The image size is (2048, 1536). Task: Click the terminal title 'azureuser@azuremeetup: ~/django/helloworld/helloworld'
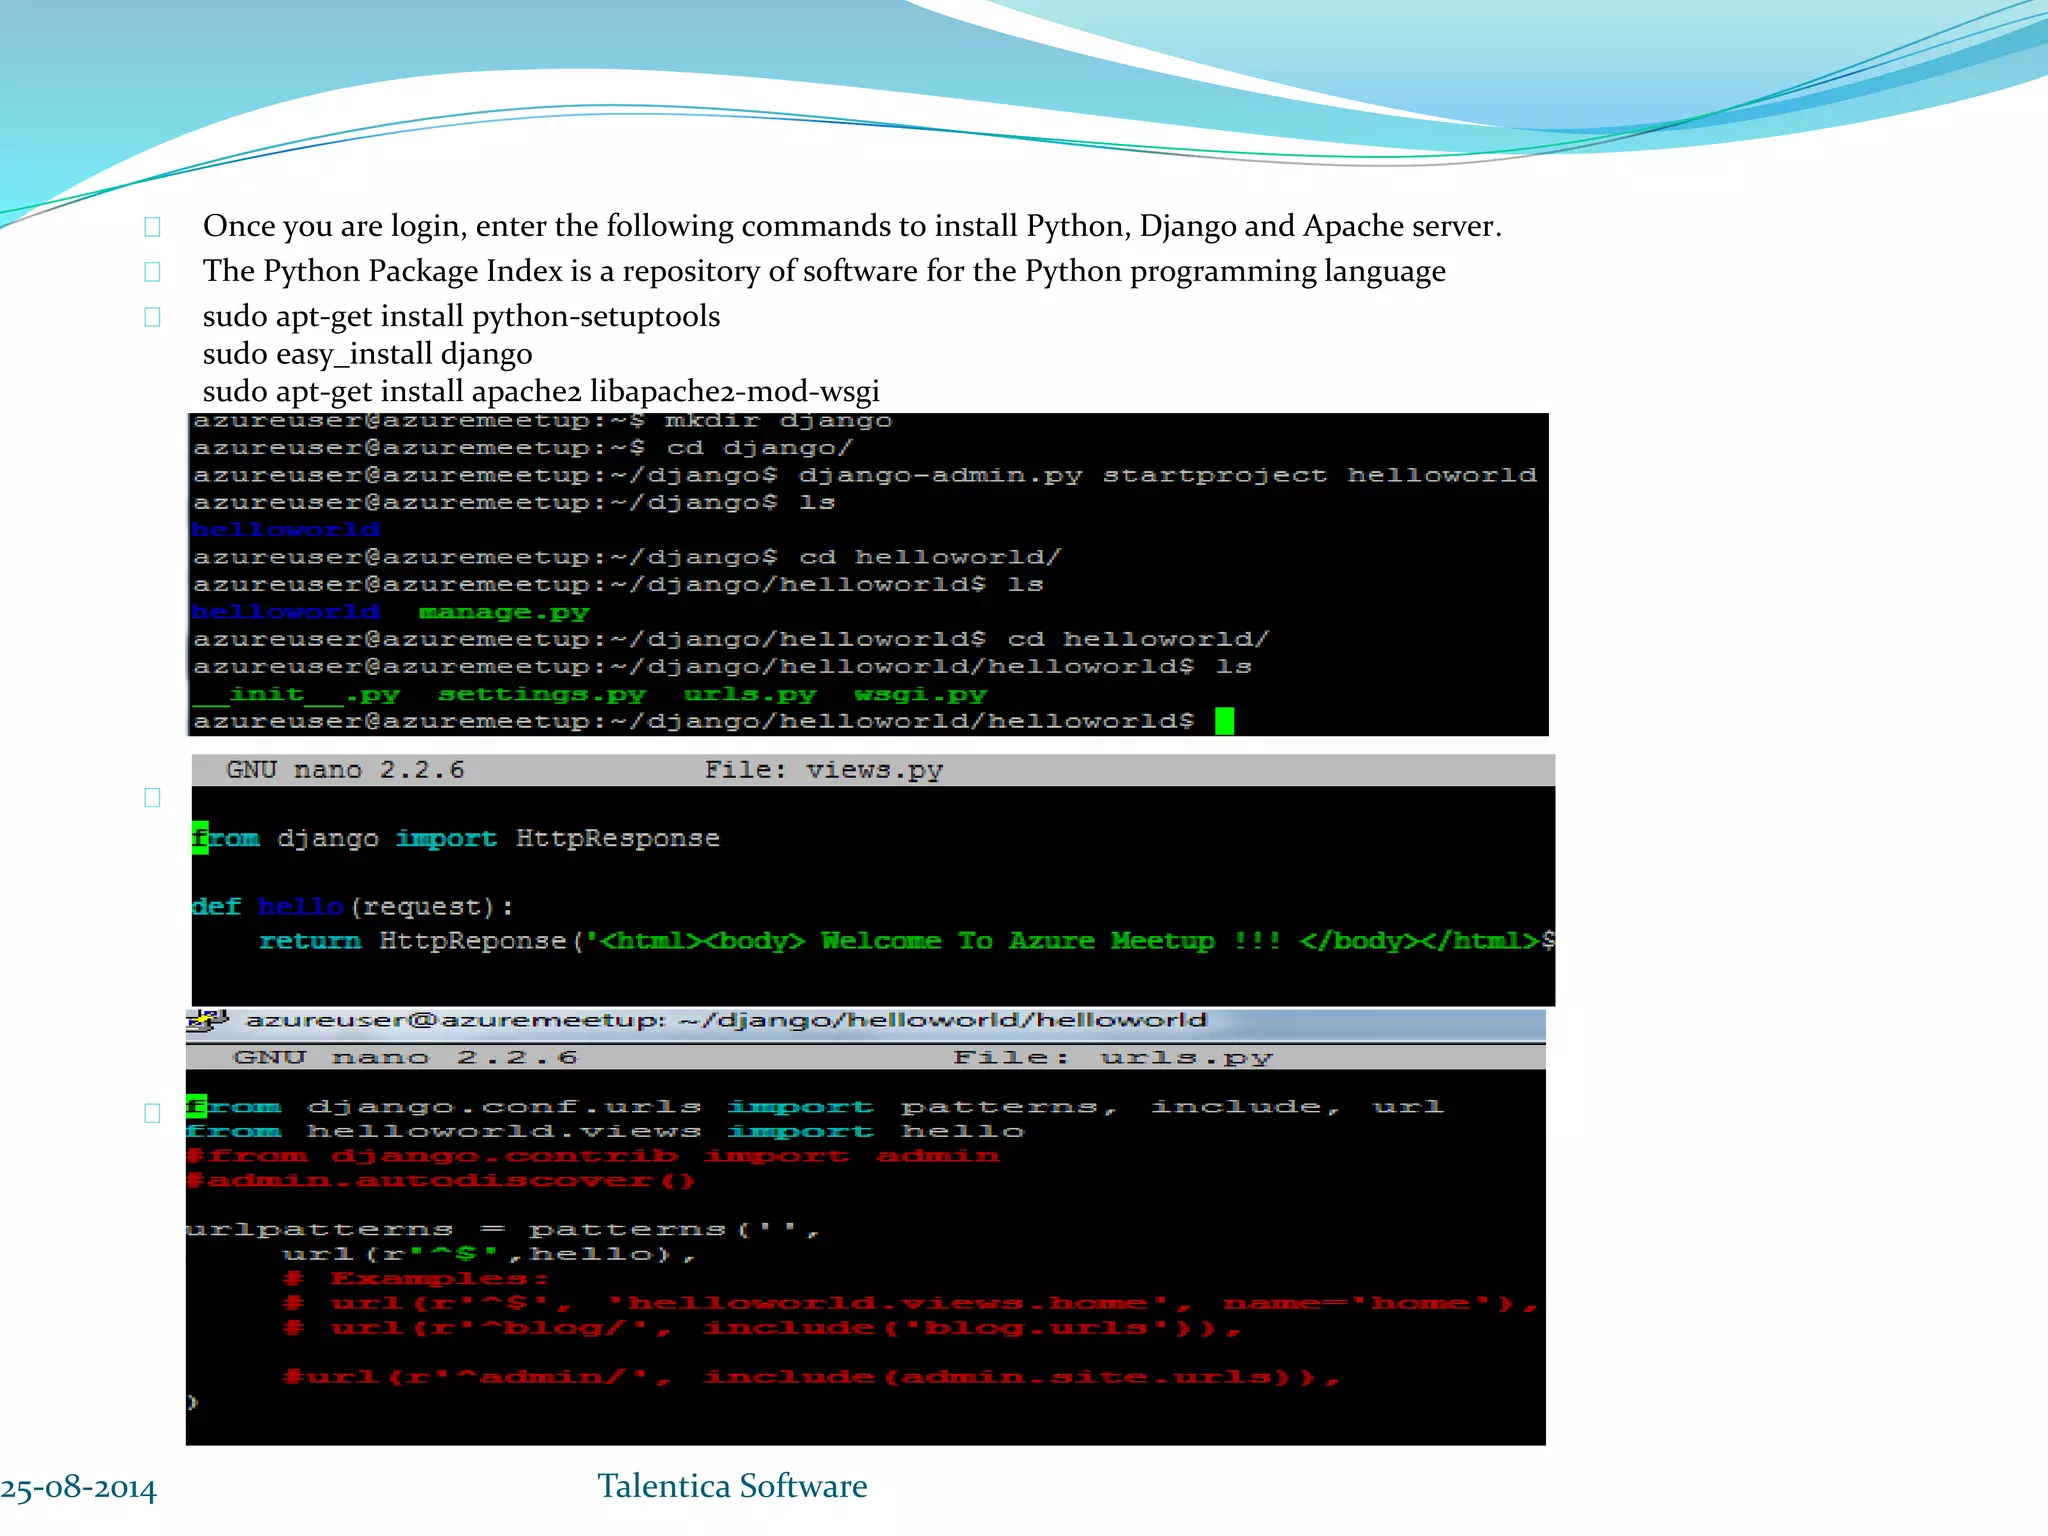point(727,1020)
